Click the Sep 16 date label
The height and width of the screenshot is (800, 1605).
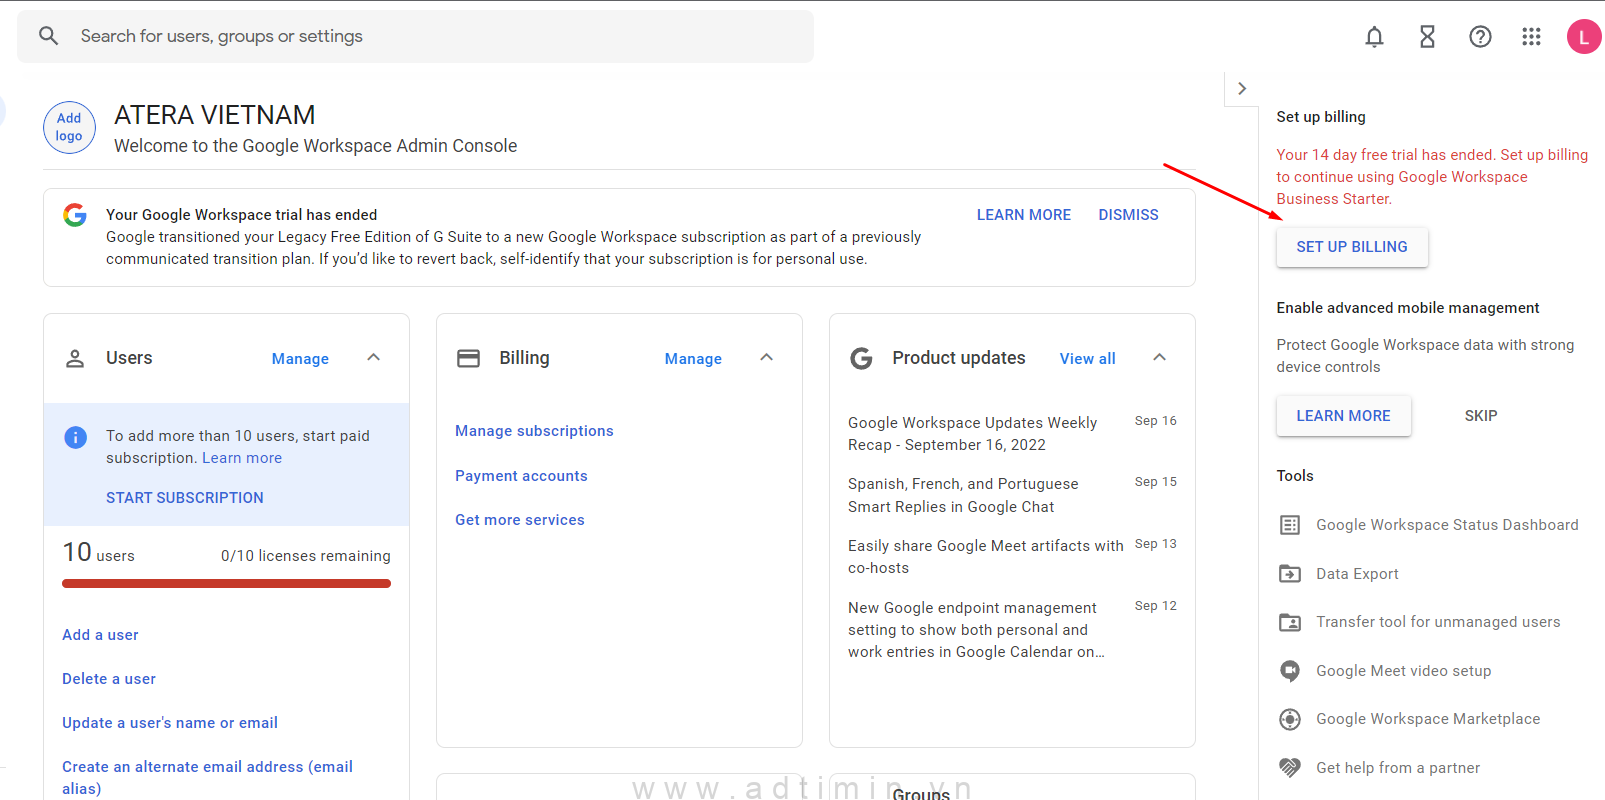click(x=1155, y=421)
